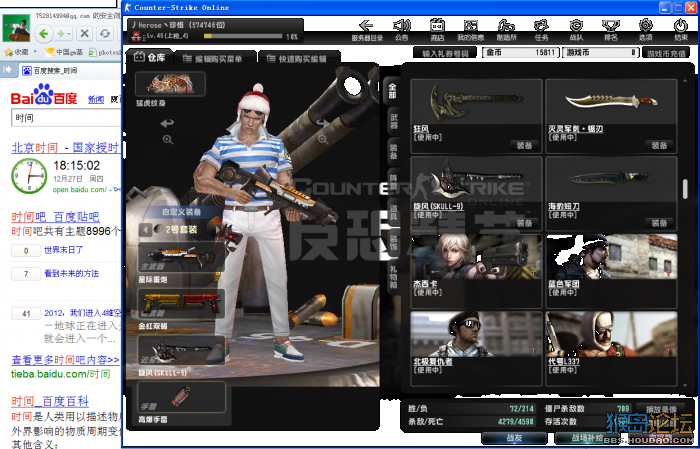
Task: Click previous loadout arrow beside 2号套装
Action: pyautogui.click(x=145, y=230)
